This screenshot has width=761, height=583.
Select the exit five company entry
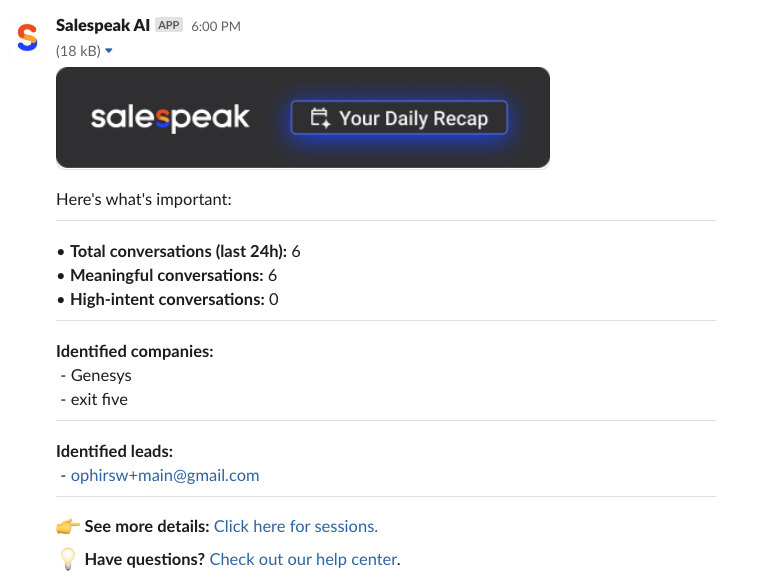pyautogui.click(x=99, y=400)
